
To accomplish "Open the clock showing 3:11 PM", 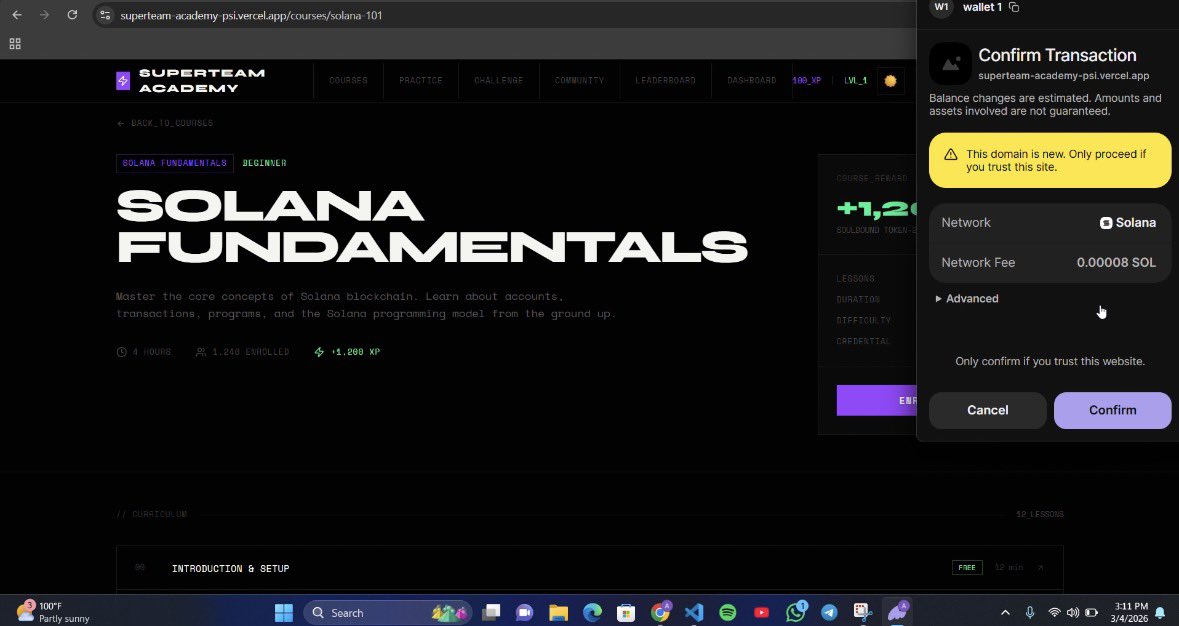I will (1131, 612).
